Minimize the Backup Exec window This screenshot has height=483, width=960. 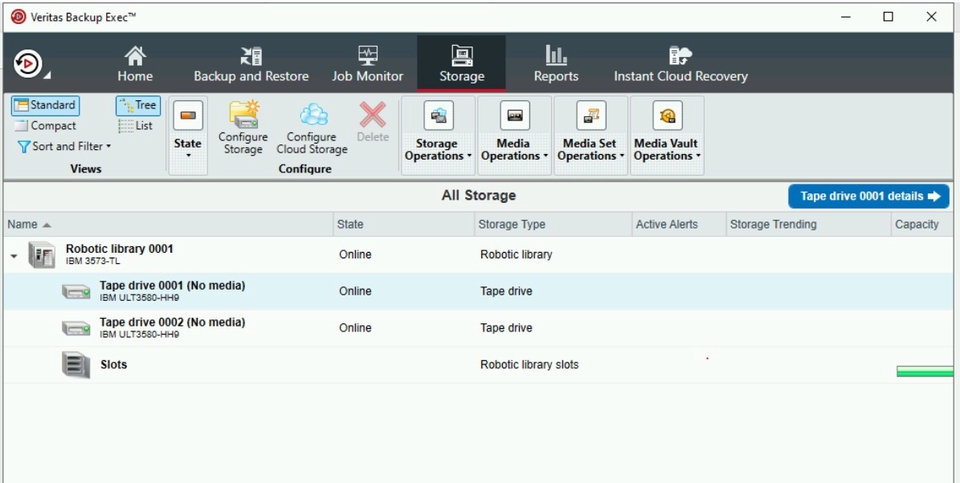click(x=846, y=17)
